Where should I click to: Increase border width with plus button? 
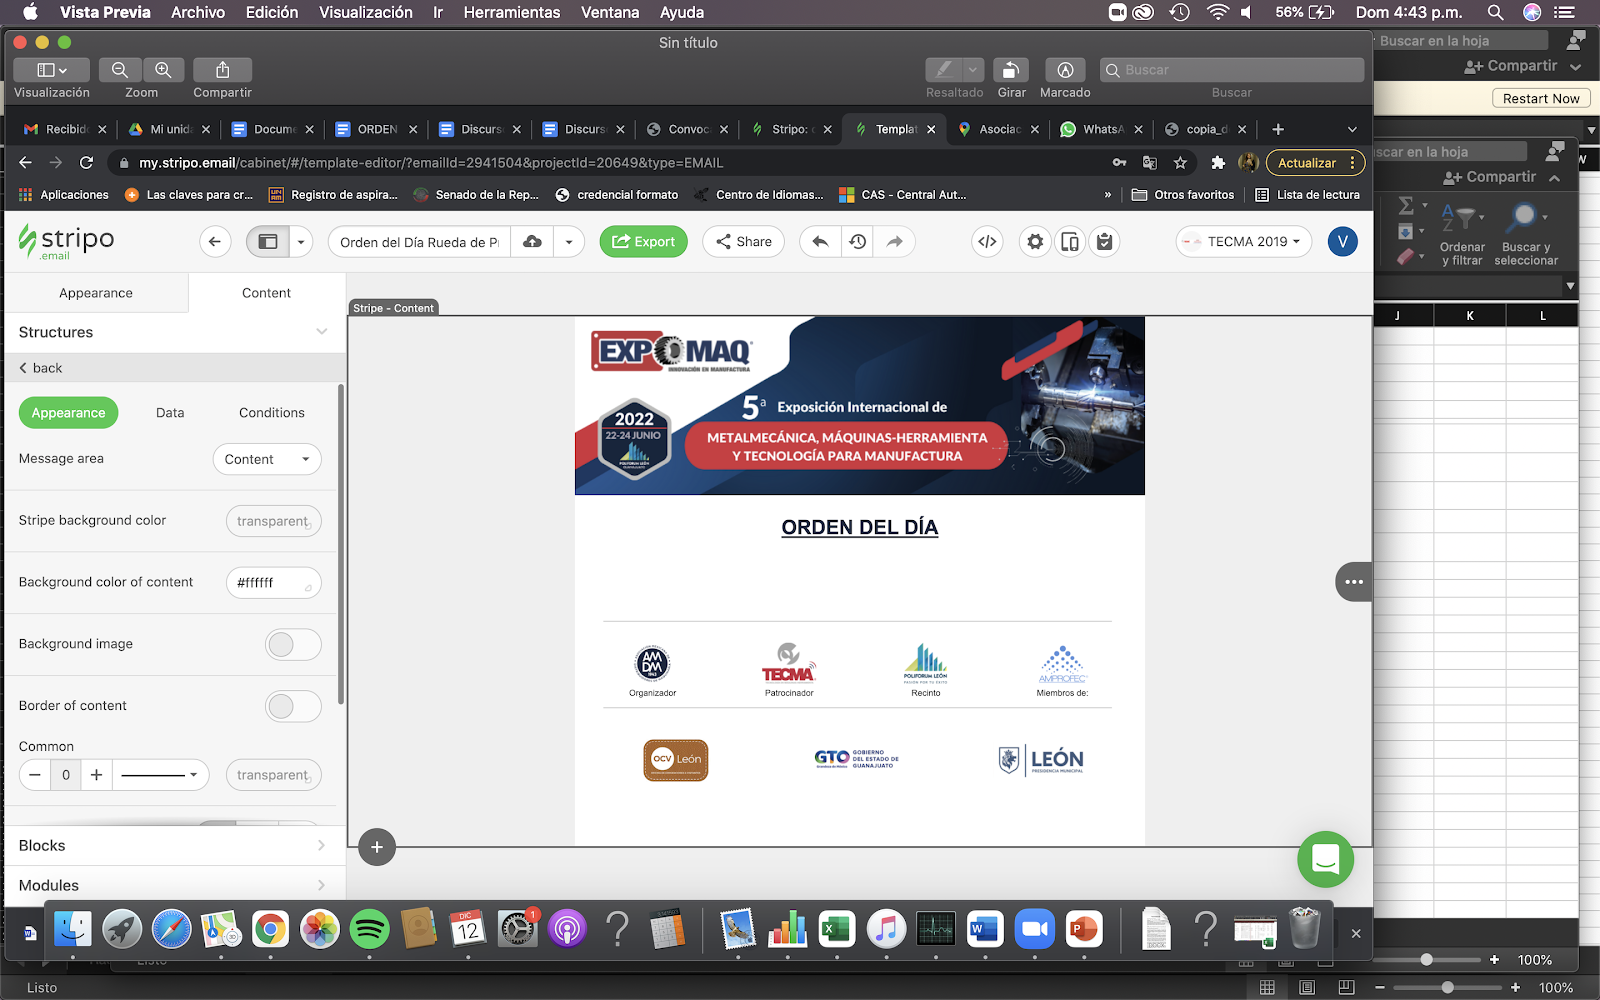coord(96,774)
